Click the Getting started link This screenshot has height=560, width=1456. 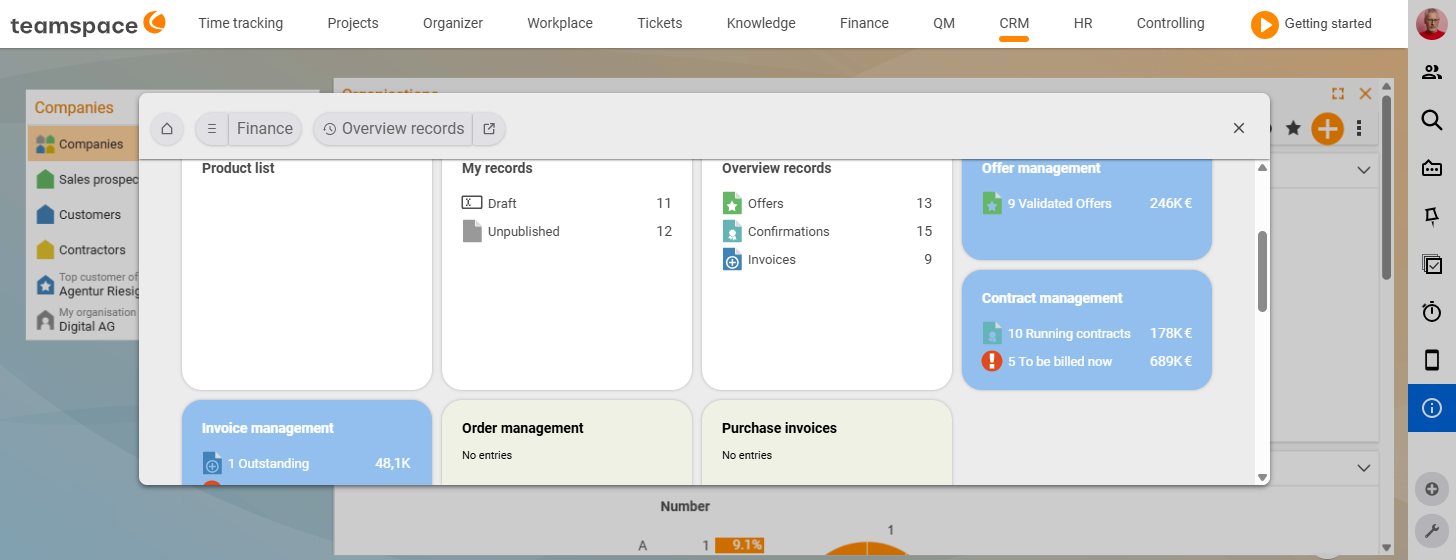[1328, 23]
